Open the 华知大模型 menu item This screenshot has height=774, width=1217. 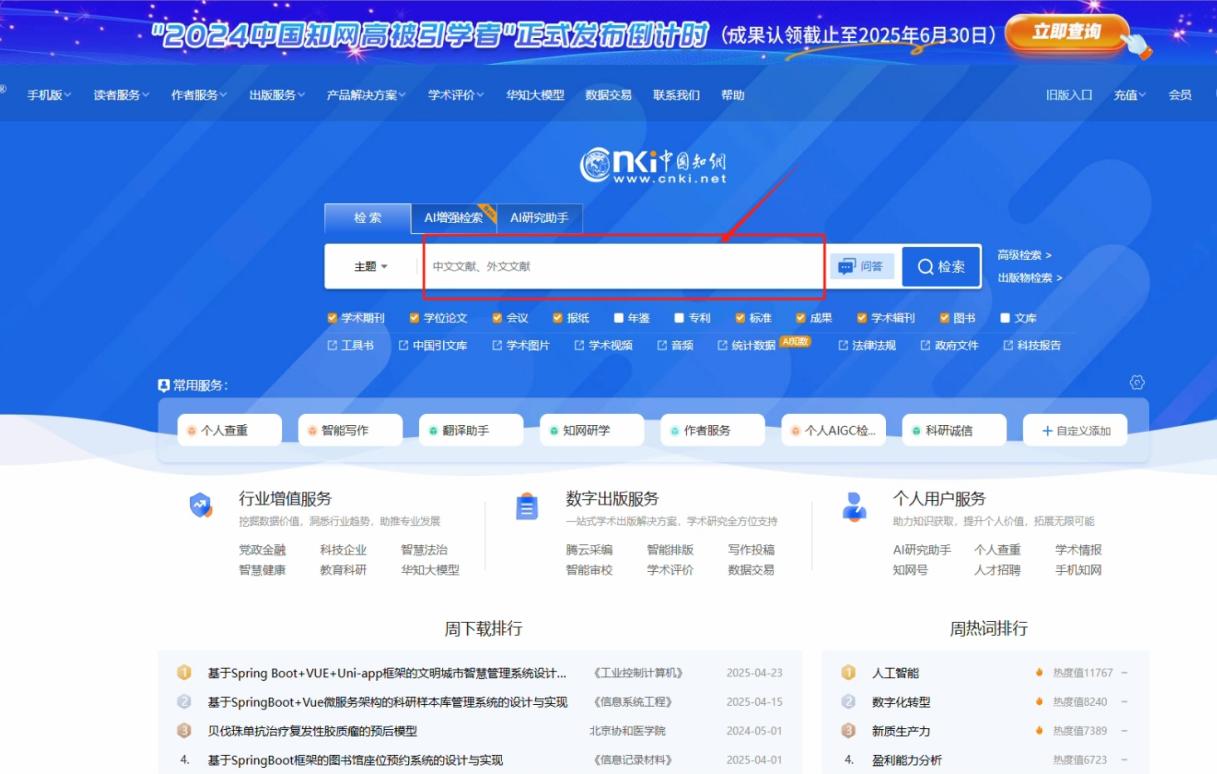pyautogui.click(x=535, y=95)
